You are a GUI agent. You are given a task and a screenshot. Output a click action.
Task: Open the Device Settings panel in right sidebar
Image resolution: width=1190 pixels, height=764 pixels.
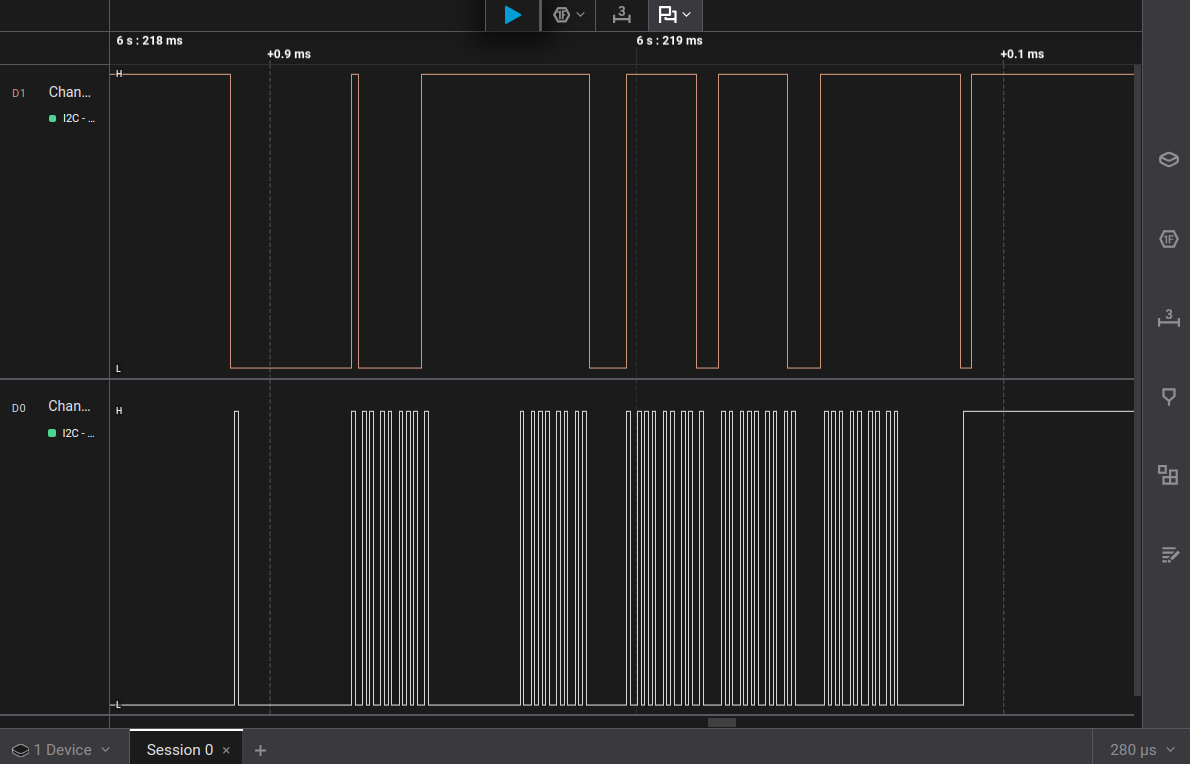coord(1168,160)
